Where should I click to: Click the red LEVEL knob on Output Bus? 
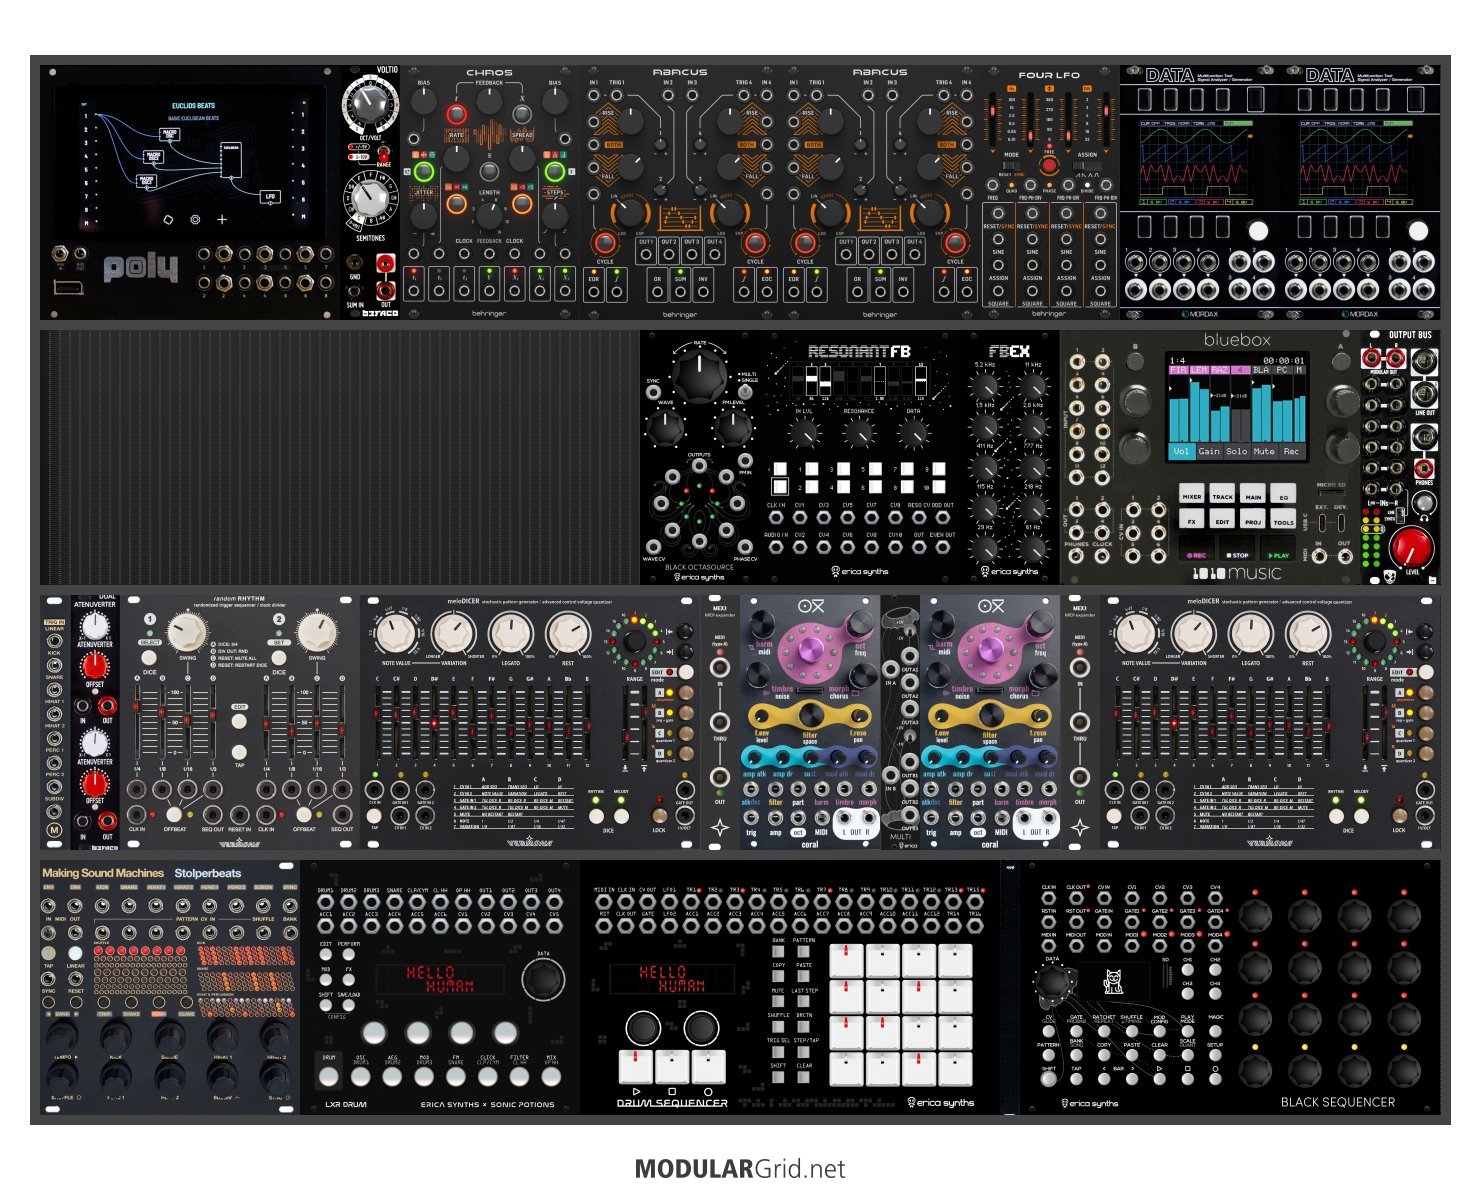click(1410, 547)
